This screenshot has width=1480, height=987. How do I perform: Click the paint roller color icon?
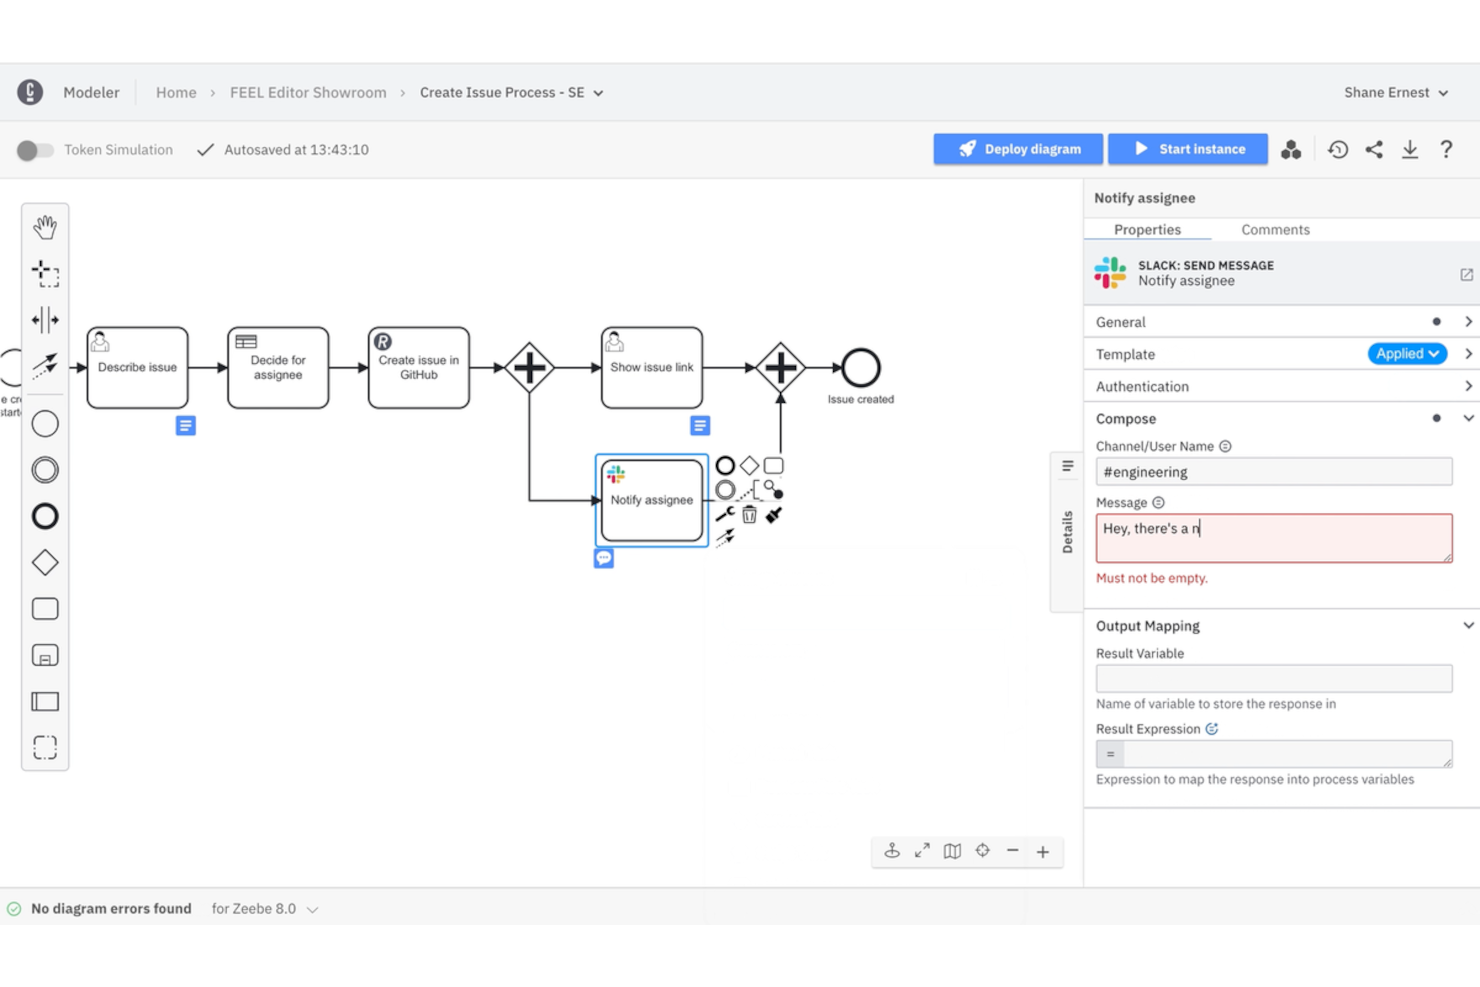[x=774, y=515]
